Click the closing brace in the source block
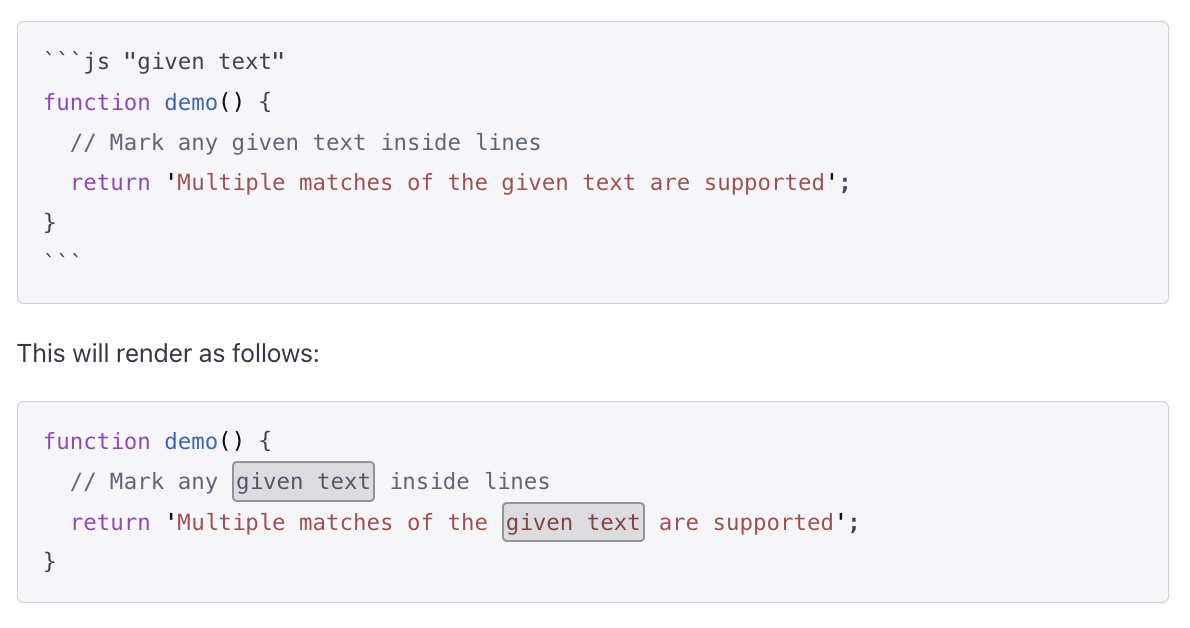Screen dimensions: 1190x628 point(50,221)
